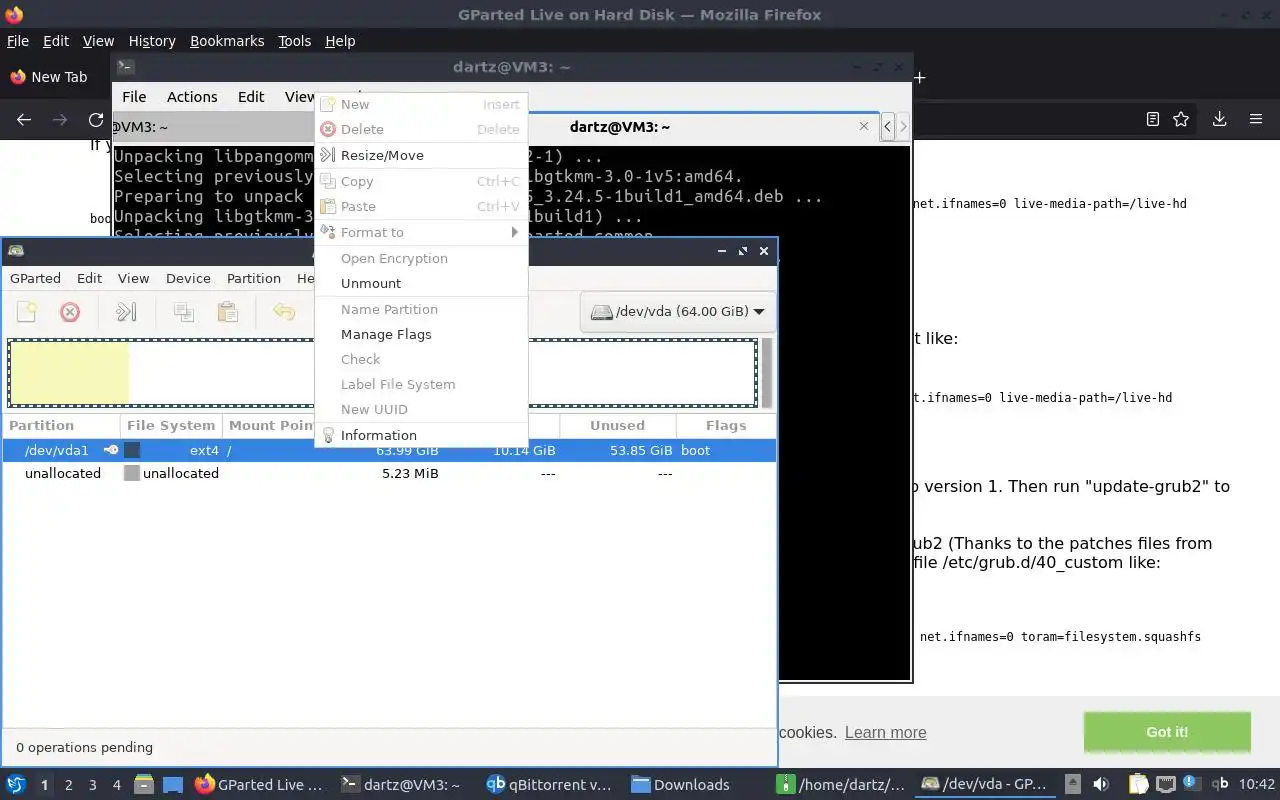Click the Flags column header
The width and height of the screenshot is (1280, 800).
726,425
